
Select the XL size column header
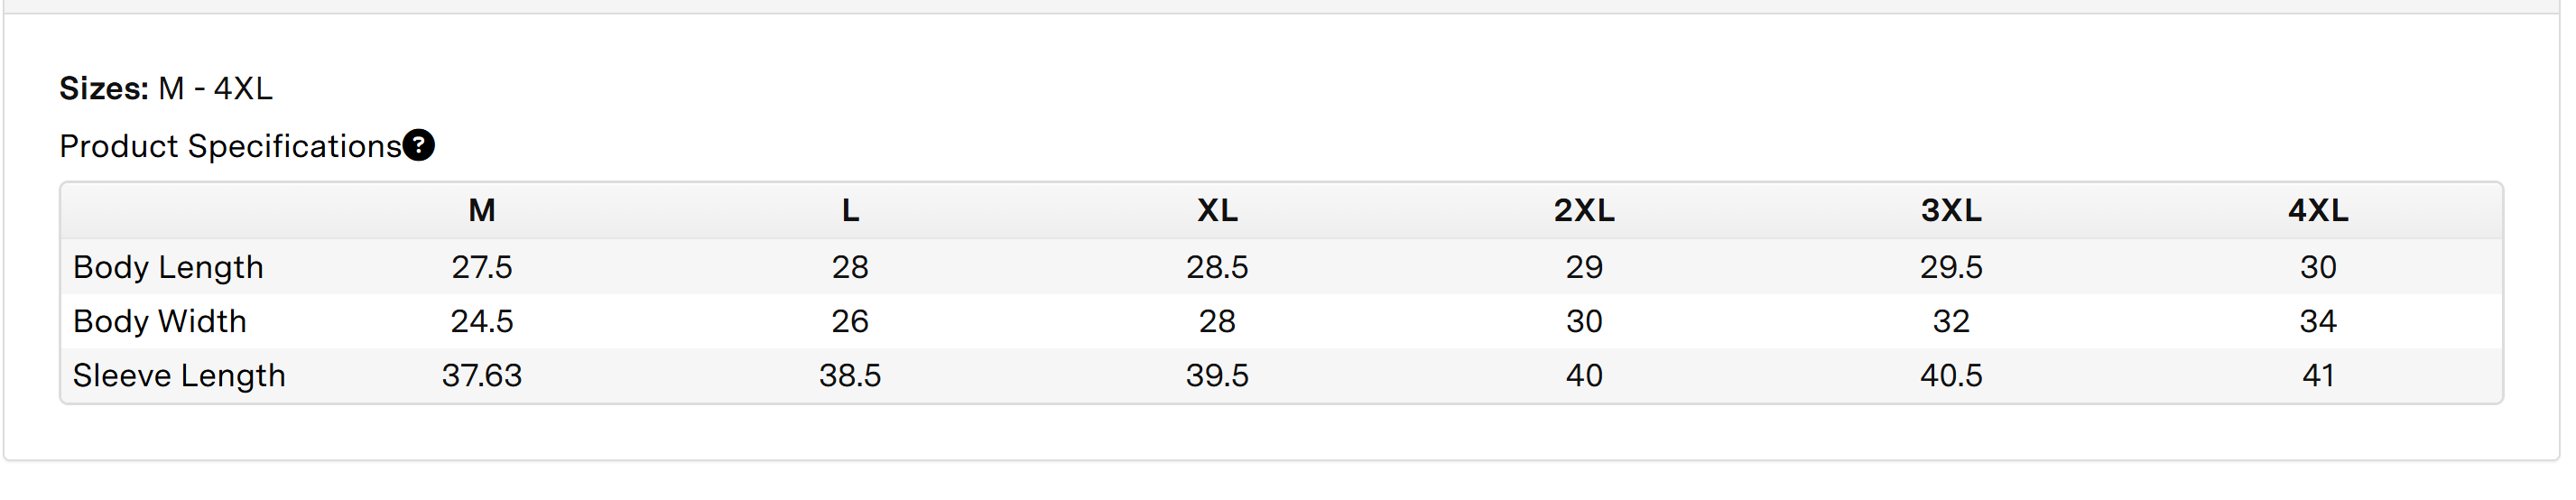pos(1217,210)
